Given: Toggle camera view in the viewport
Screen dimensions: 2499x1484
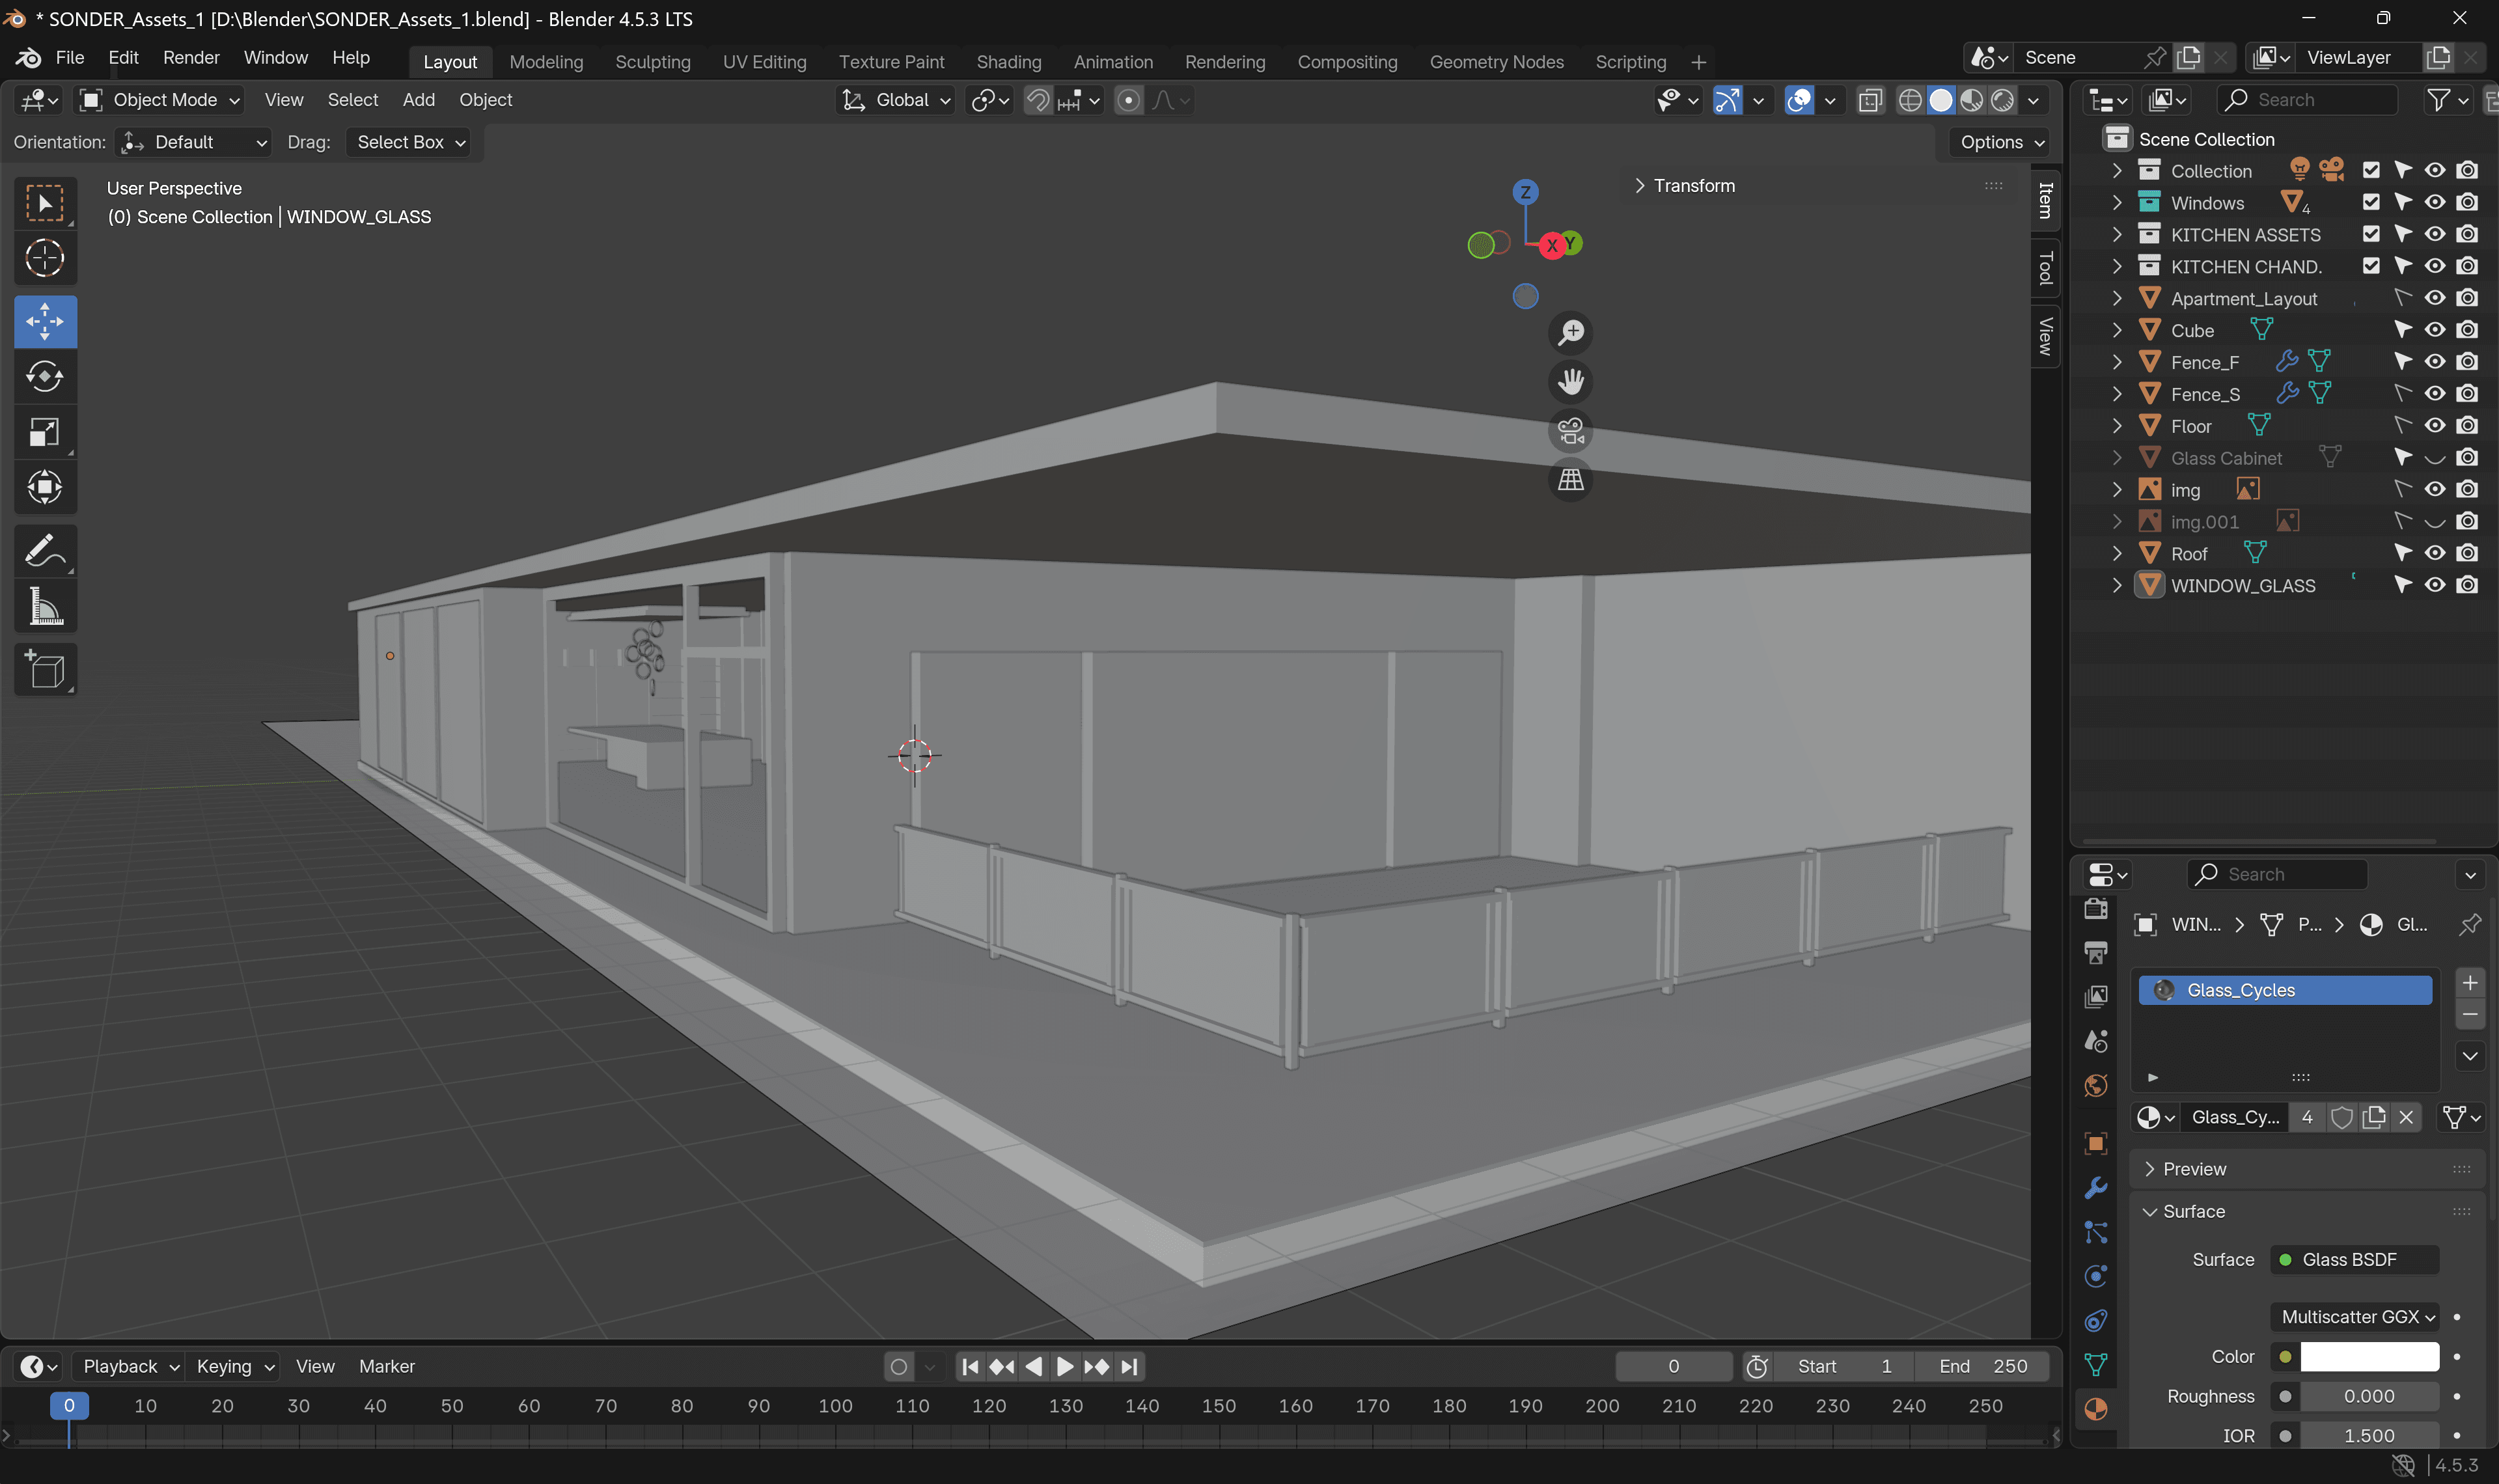Looking at the screenshot, I should point(1570,431).
